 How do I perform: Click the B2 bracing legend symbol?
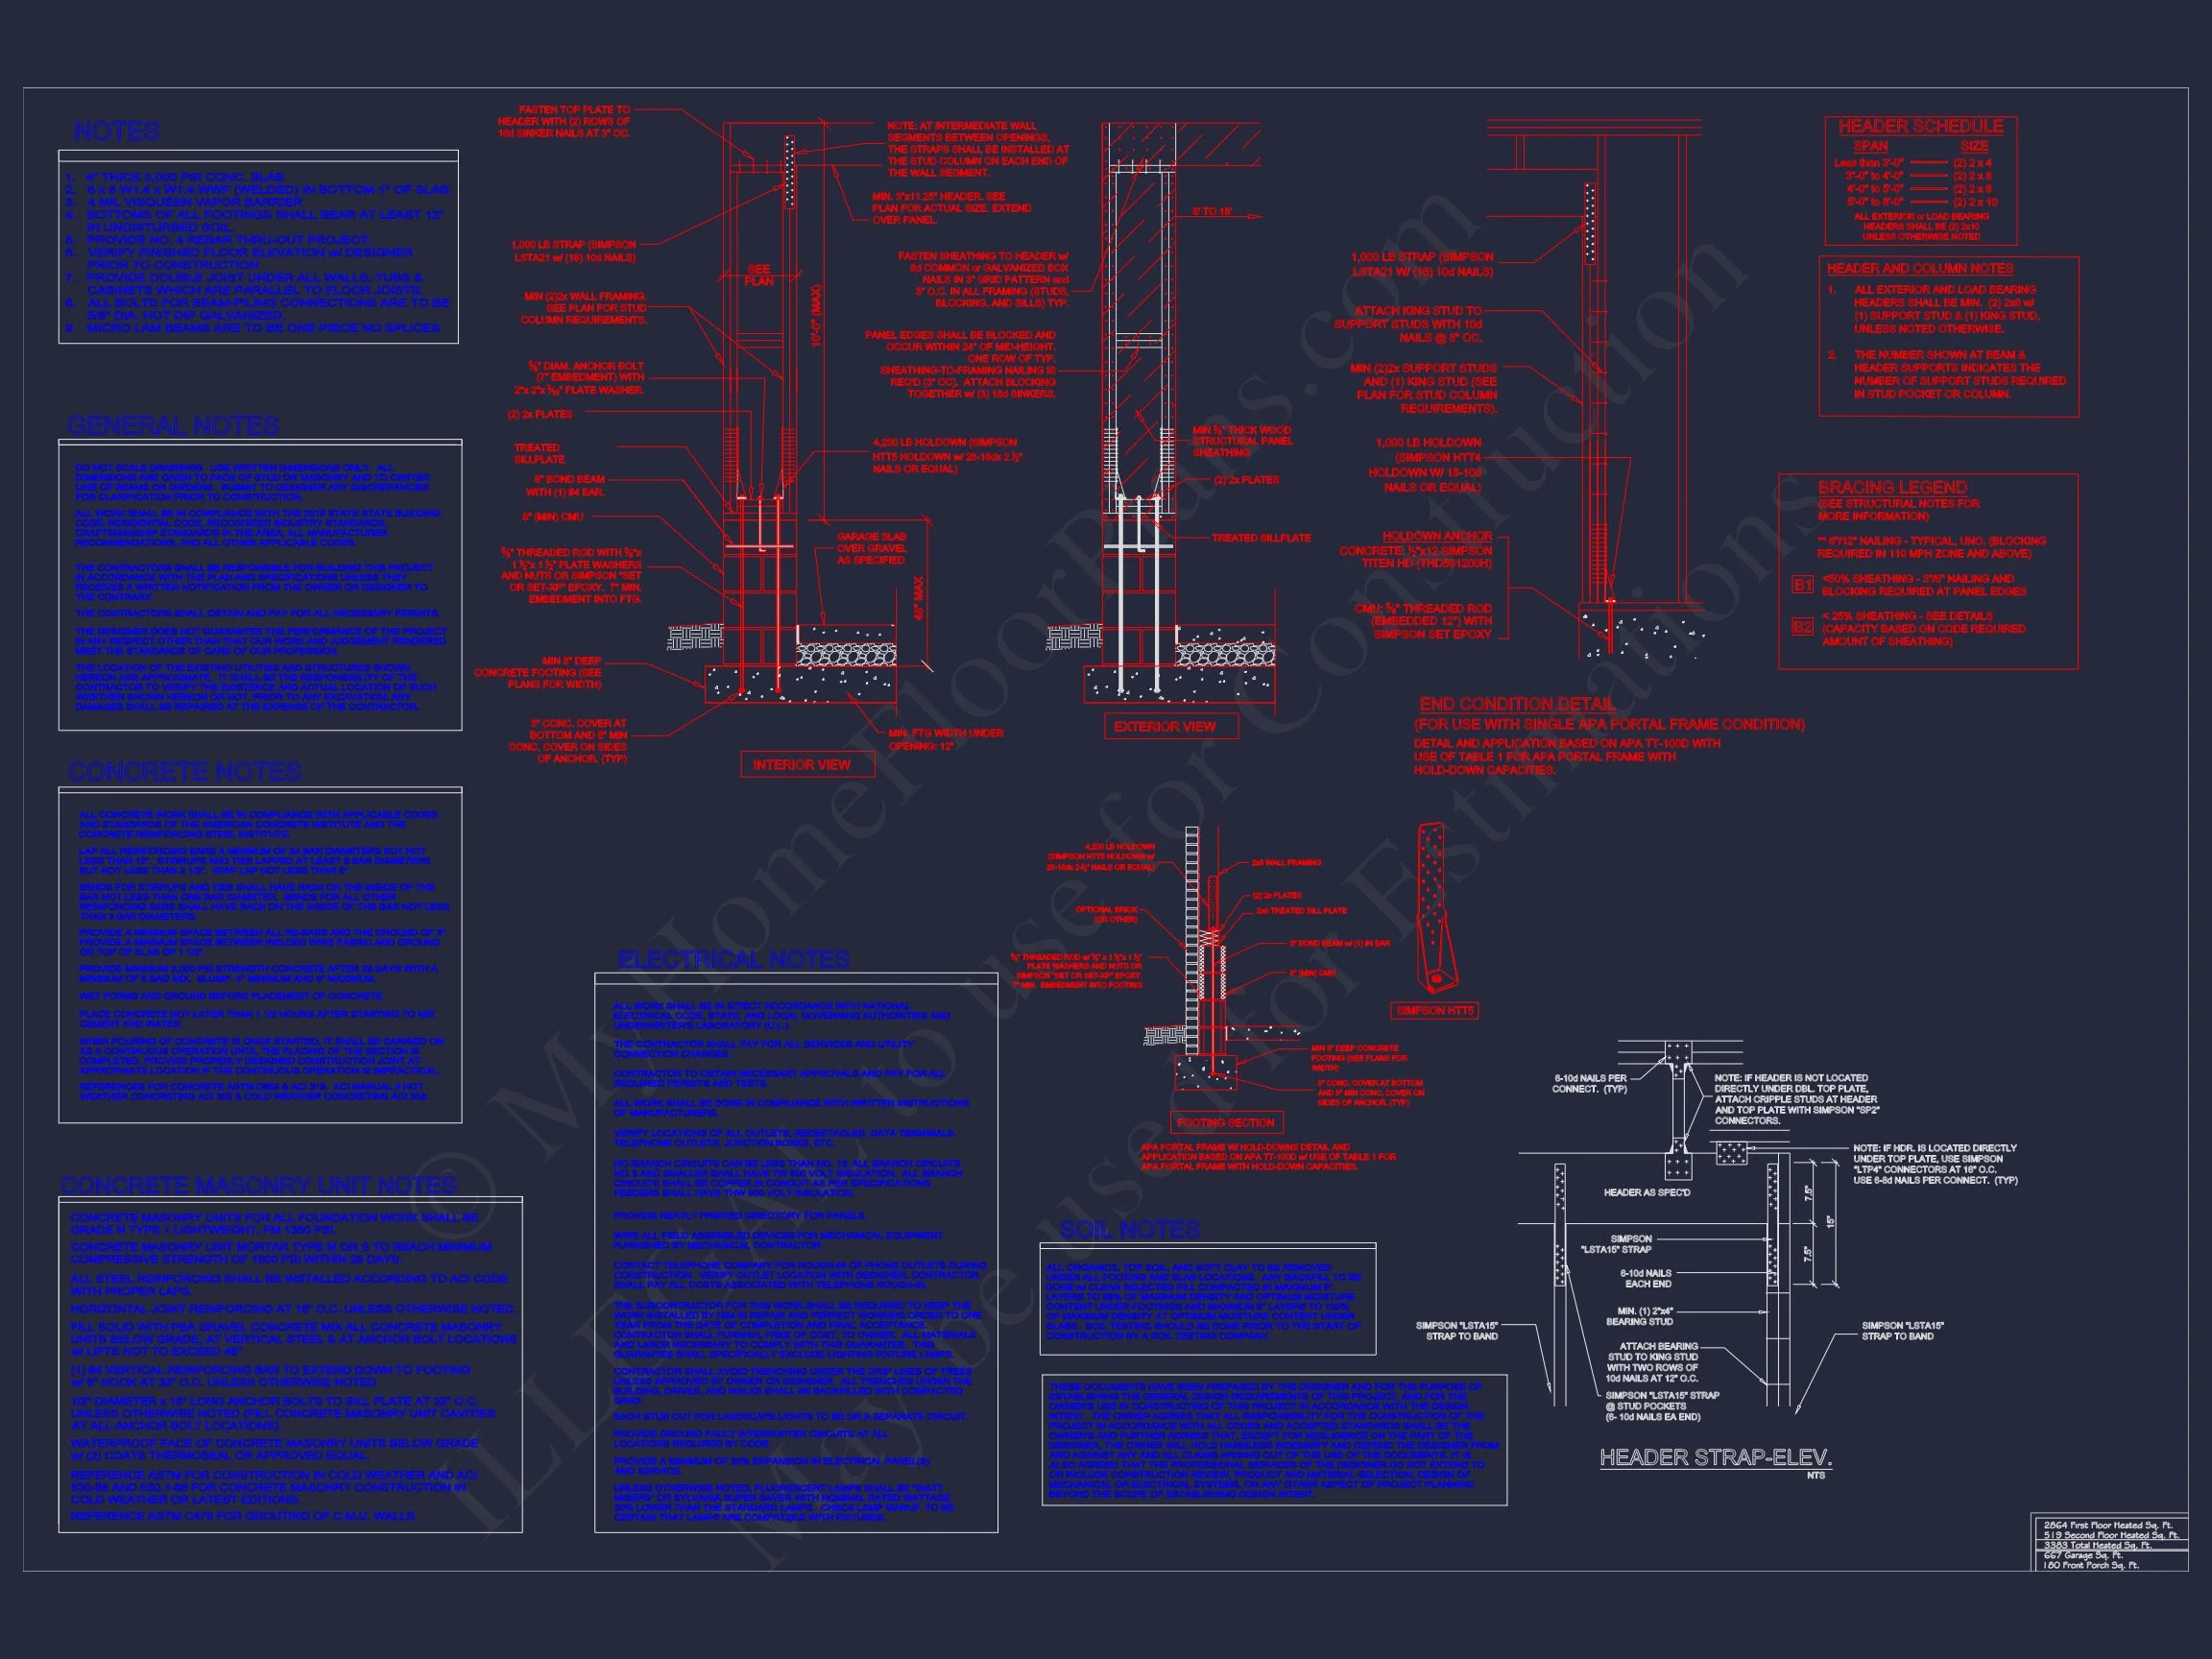pyautogui.click(x=1802, y=627)
